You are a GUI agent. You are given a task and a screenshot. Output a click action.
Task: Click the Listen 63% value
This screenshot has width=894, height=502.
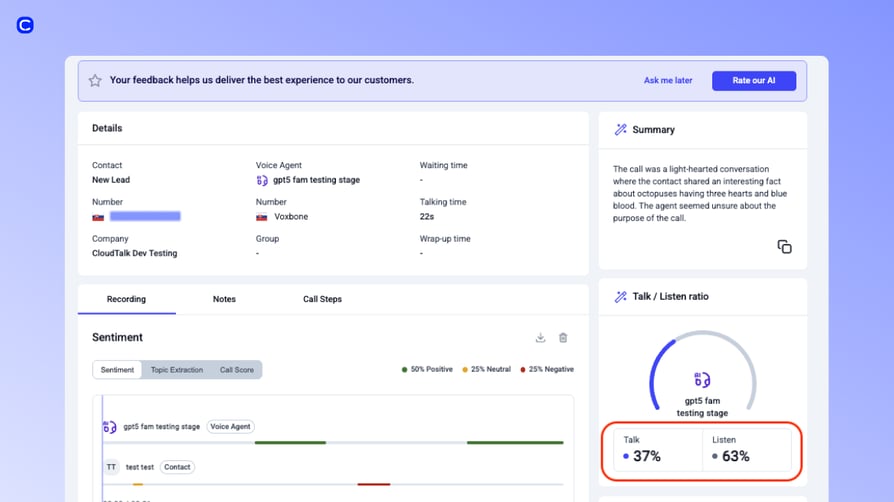click(735, 456)
